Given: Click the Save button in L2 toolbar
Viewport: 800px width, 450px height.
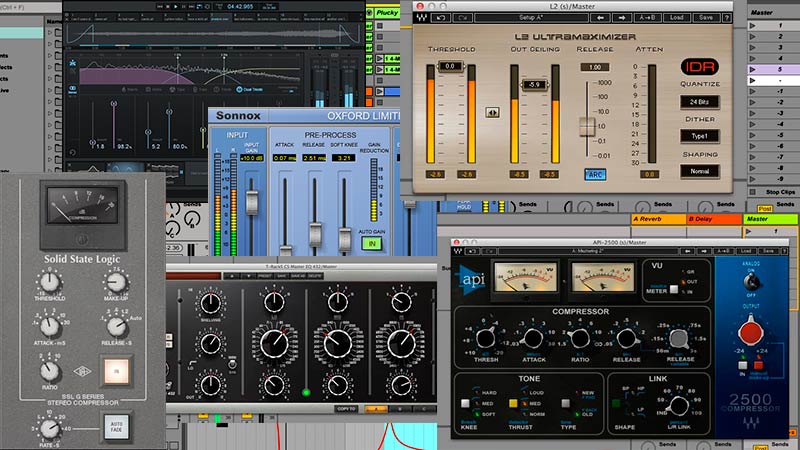Looking at the screenshot, I should coord(706,18).
